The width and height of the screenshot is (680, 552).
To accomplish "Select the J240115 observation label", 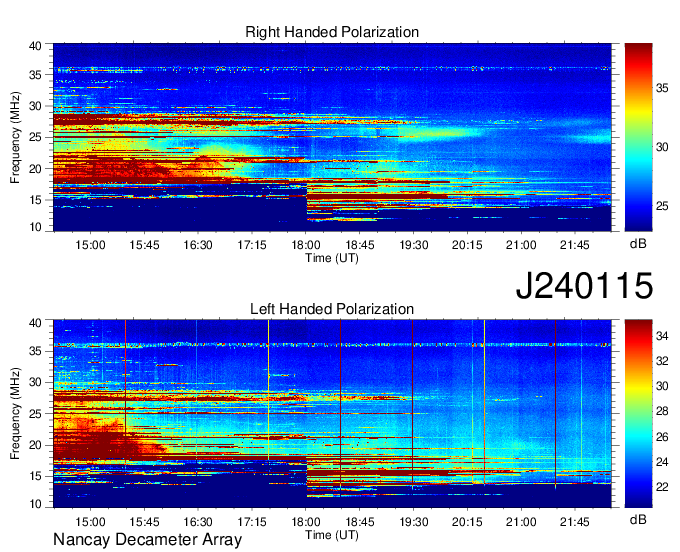I will (x=584, y=285).
